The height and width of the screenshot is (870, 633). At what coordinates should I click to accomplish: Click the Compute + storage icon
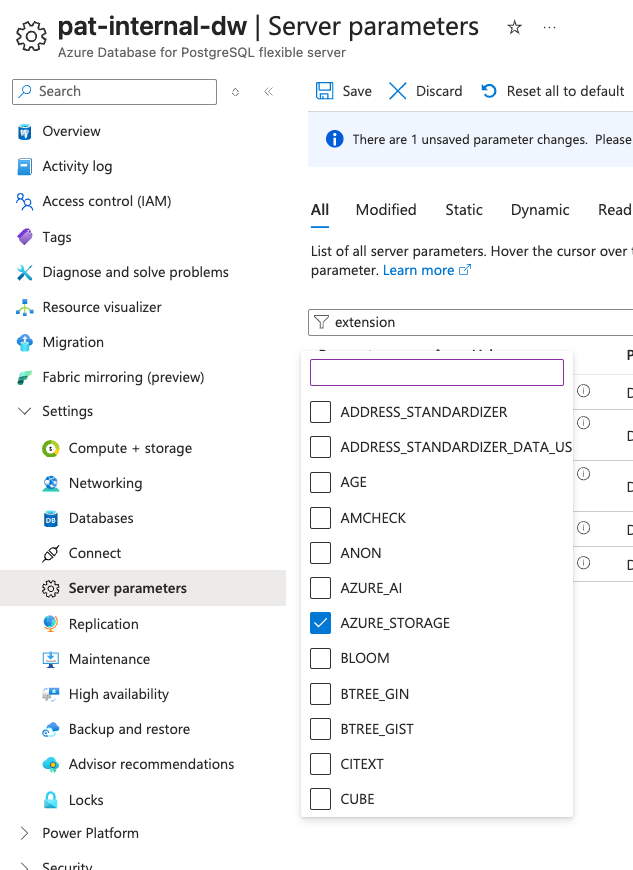pos(50,448)
